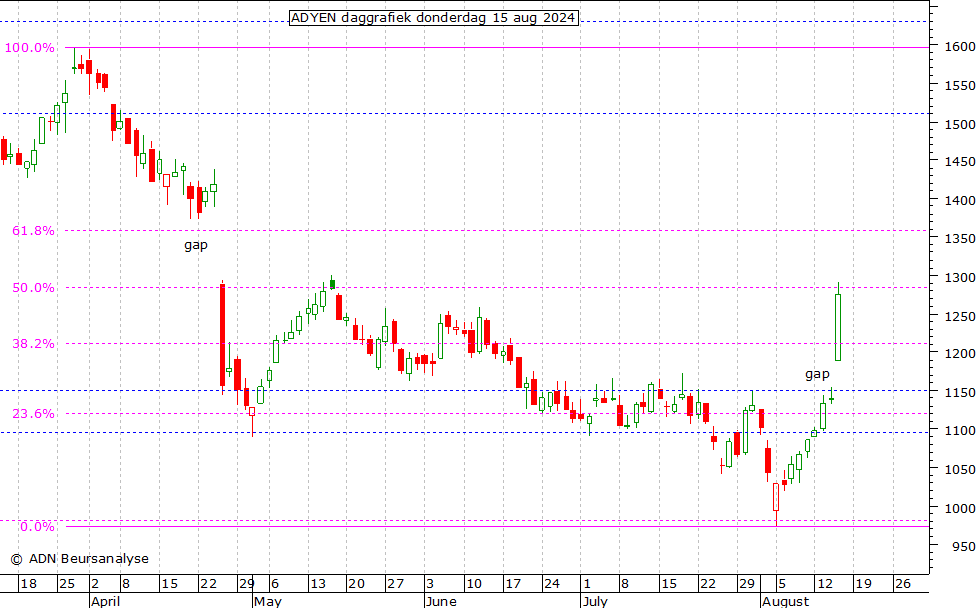Click the date label 10 on time axis
980x608 pixels.
click(x=474, y=584)
